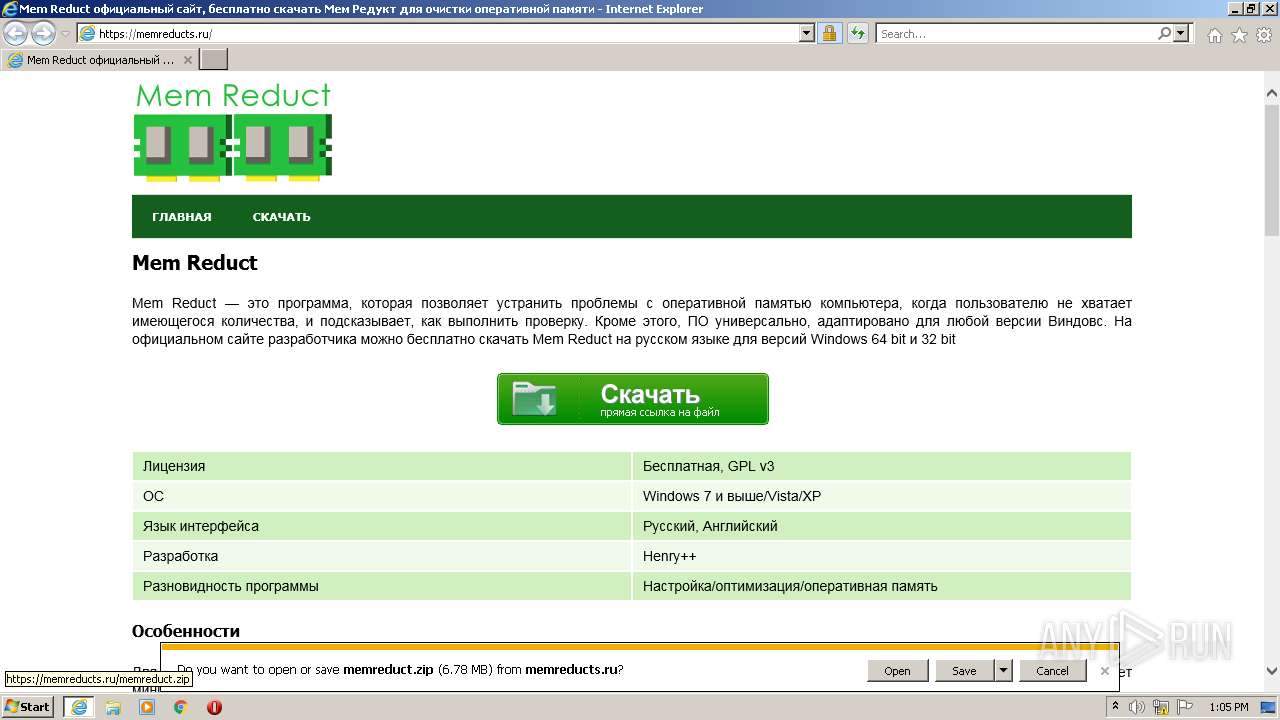The image size is (1280, 720).
Task: Open the recent pages dropdown beside Forward
Action: (x=65, y=34)
